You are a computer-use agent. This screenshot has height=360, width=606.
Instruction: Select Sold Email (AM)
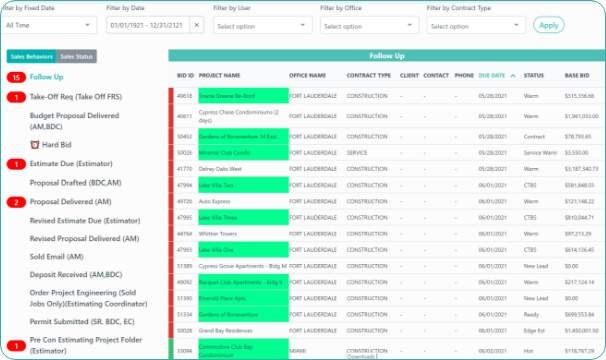pyautogui.click(x=56, y=257)
